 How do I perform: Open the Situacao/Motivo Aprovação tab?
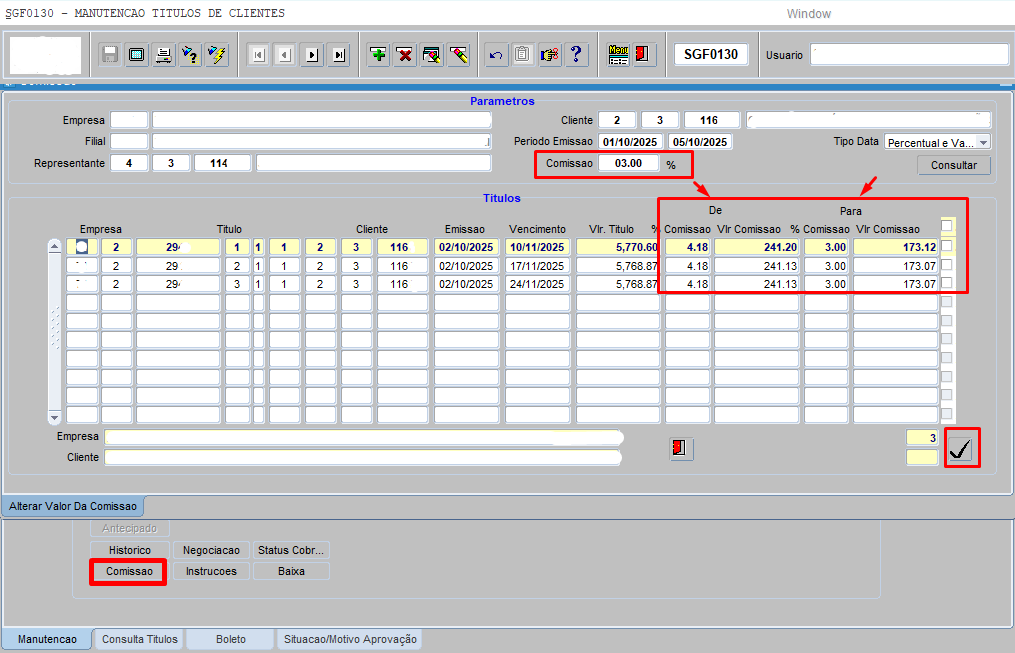point(350,639)
